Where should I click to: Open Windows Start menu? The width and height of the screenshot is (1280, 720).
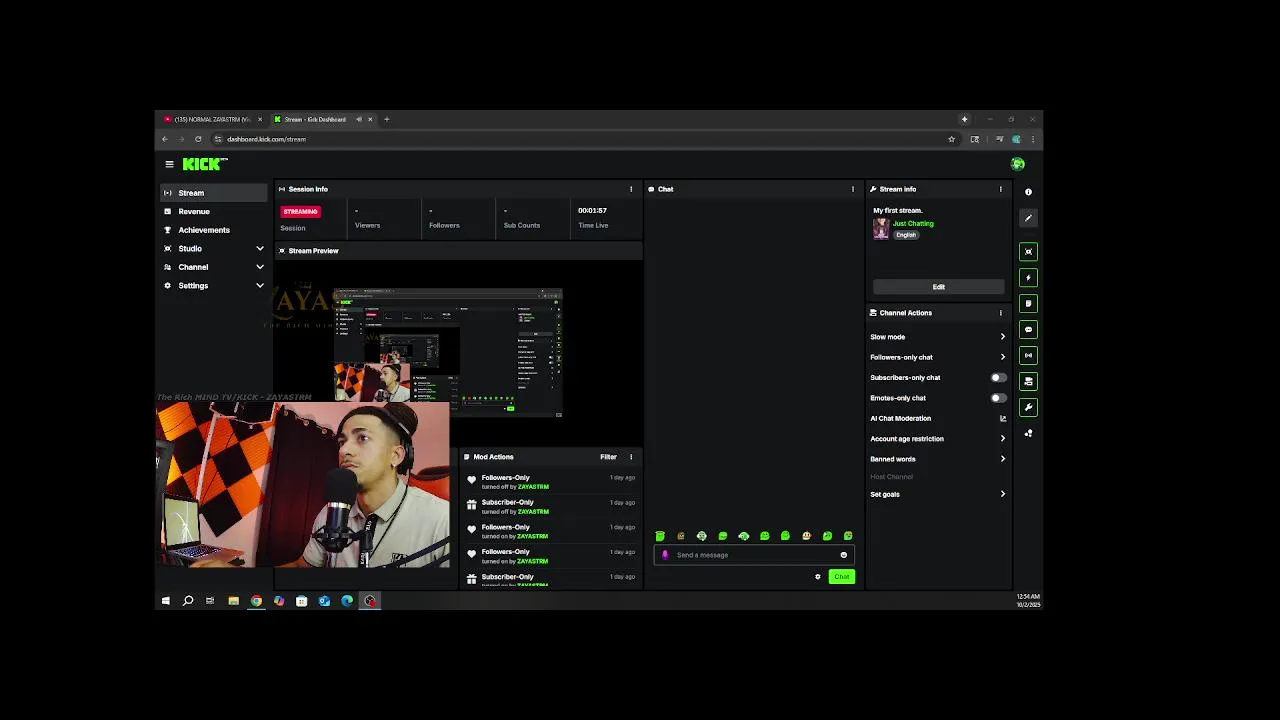point(165,601)
